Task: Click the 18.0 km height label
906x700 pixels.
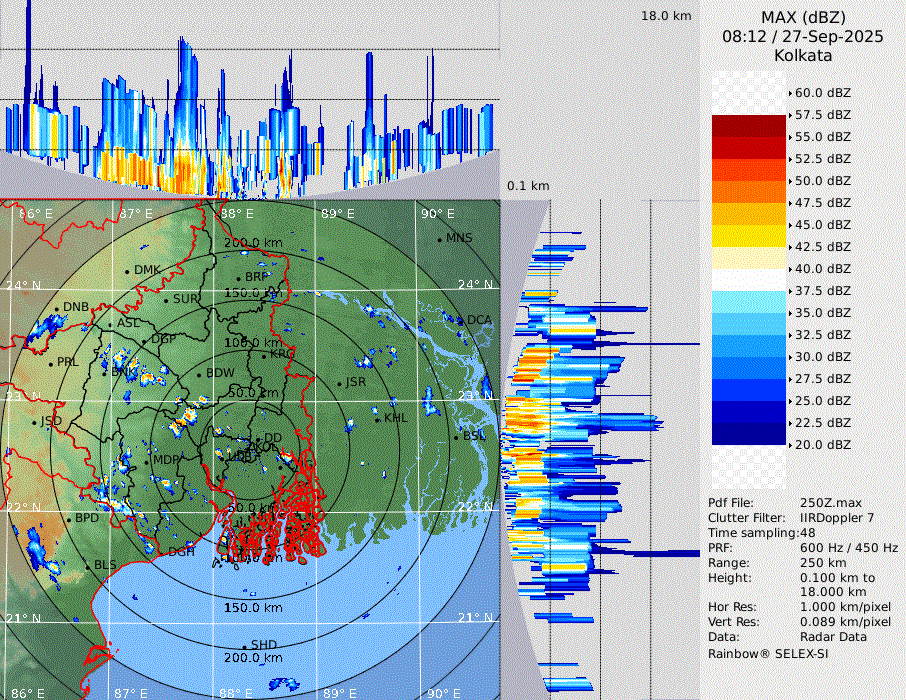Action: 666,16
